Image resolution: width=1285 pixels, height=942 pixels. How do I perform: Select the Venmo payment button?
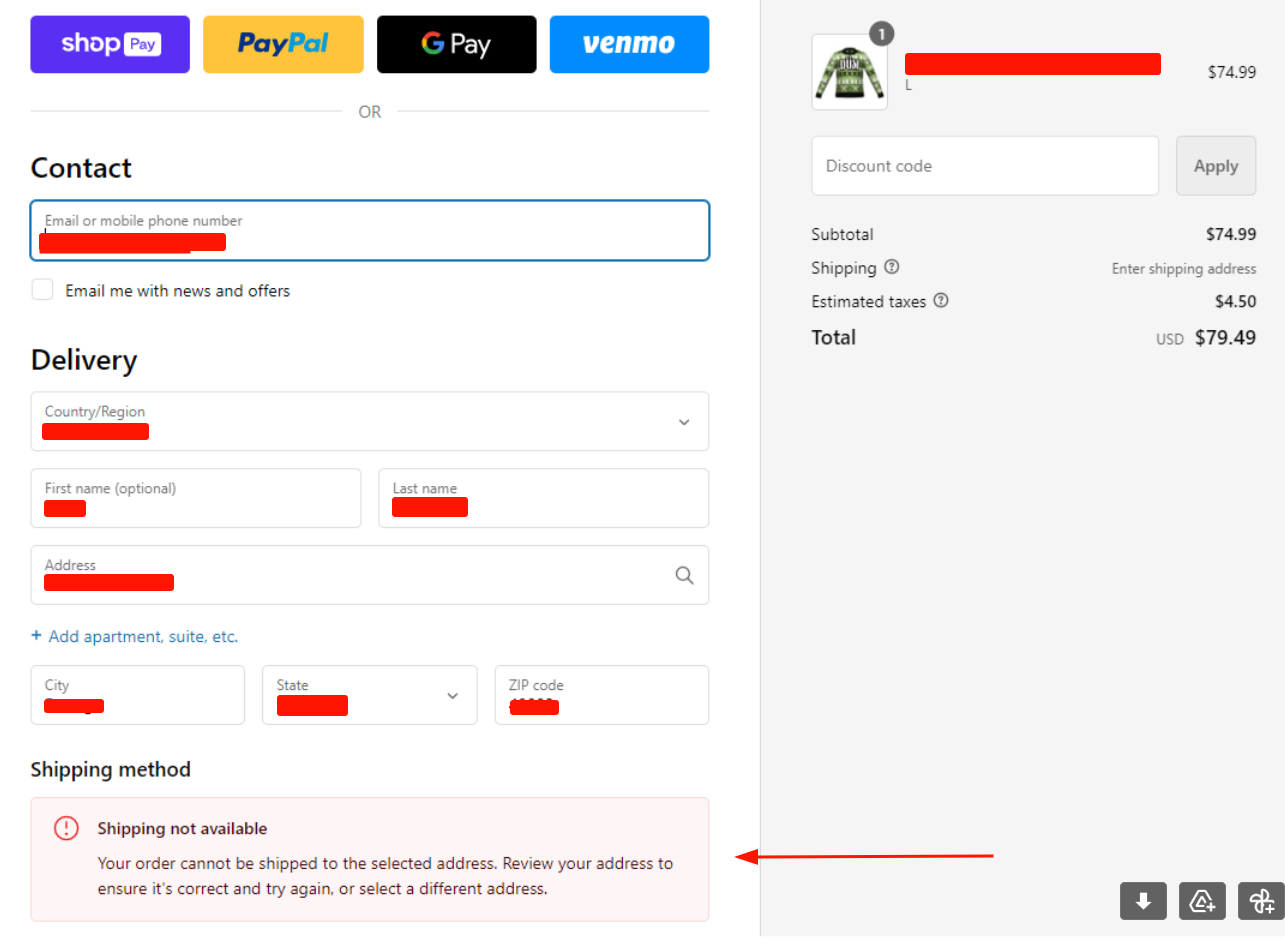coord(629,44)
